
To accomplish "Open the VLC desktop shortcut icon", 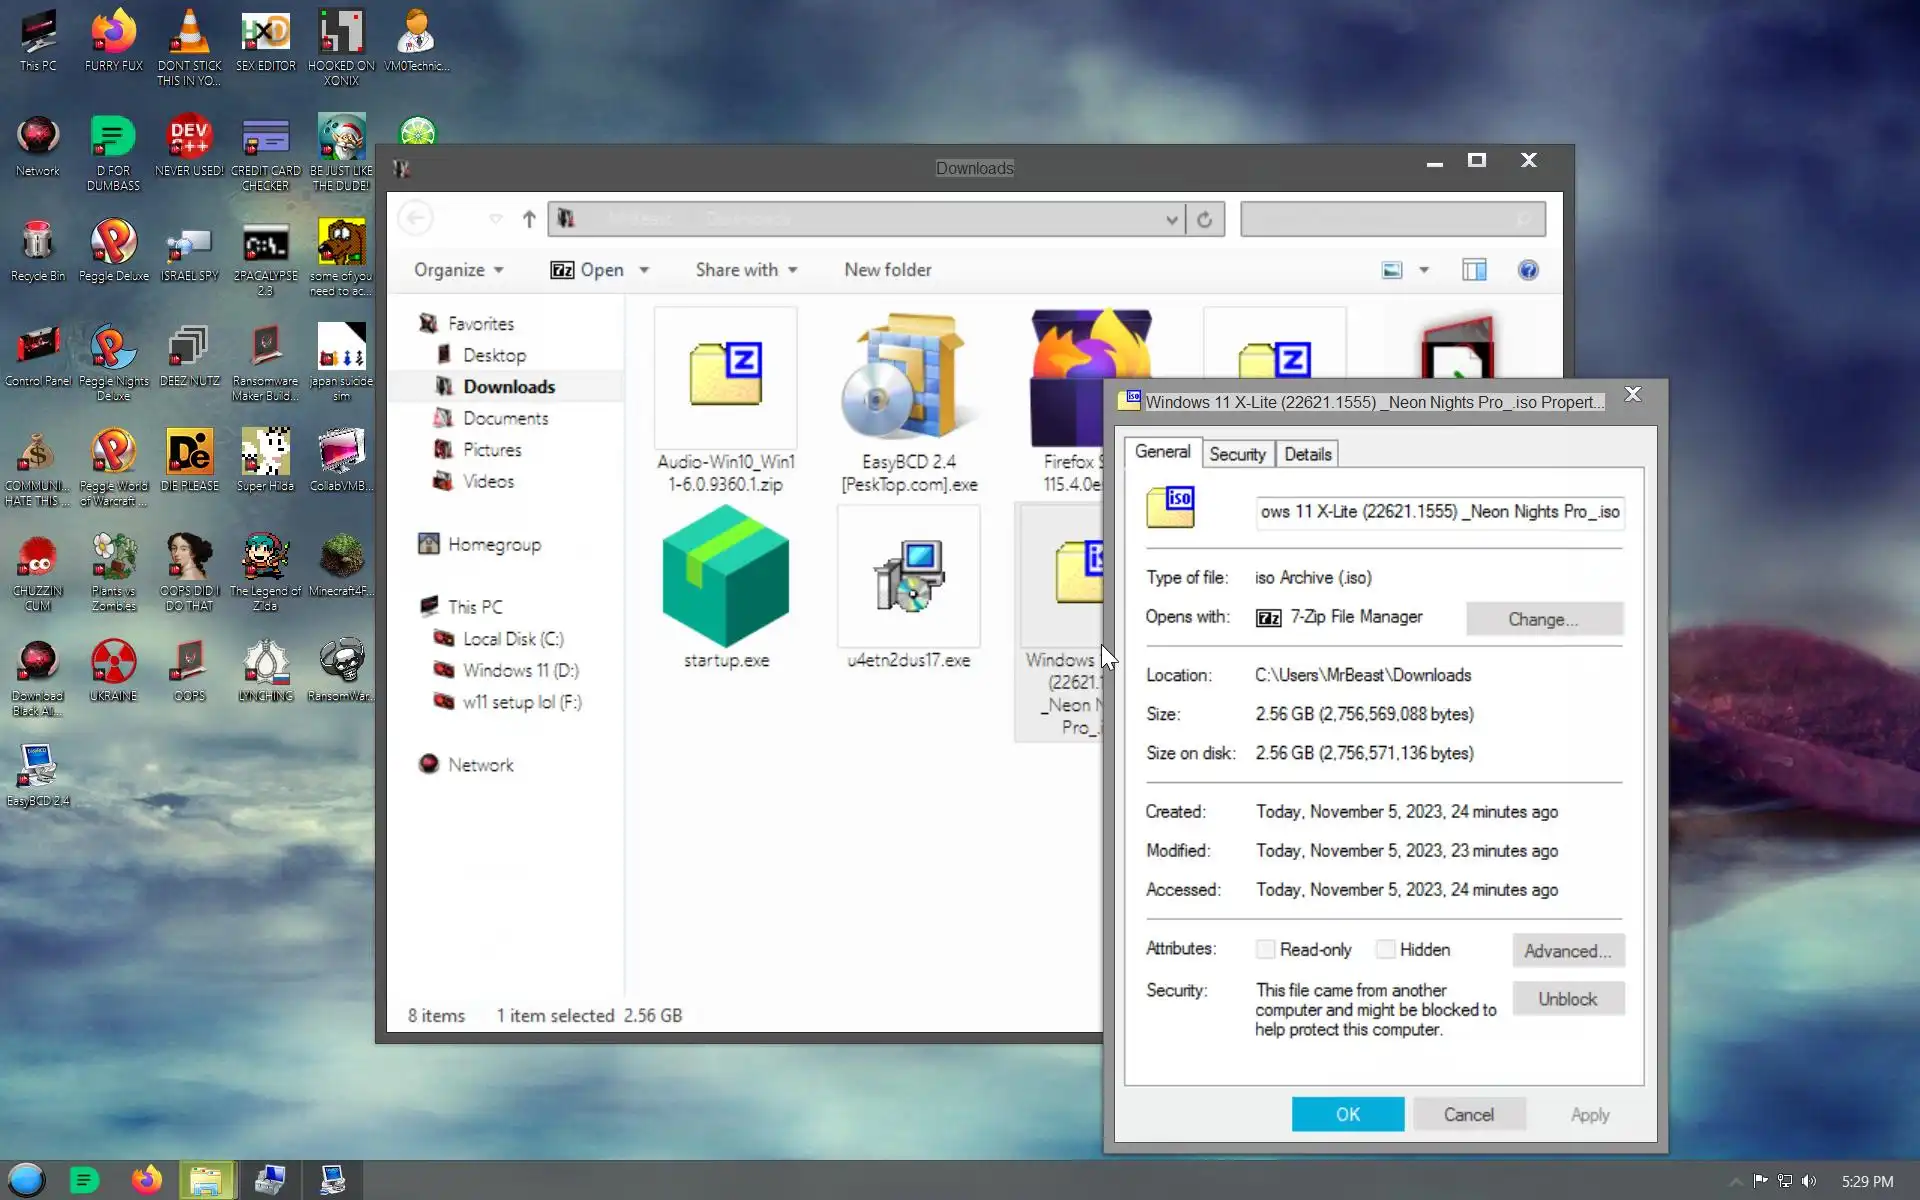I will click(189, 35).
